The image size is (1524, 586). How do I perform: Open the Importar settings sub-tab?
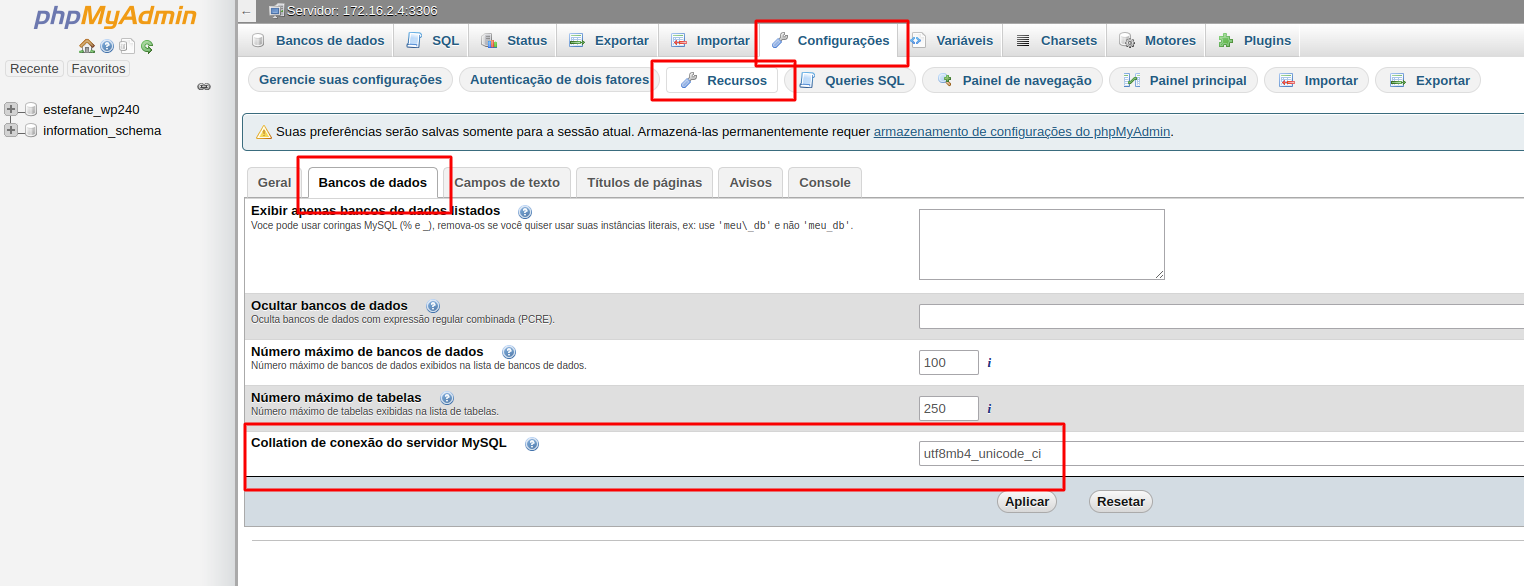(1317, 80)
